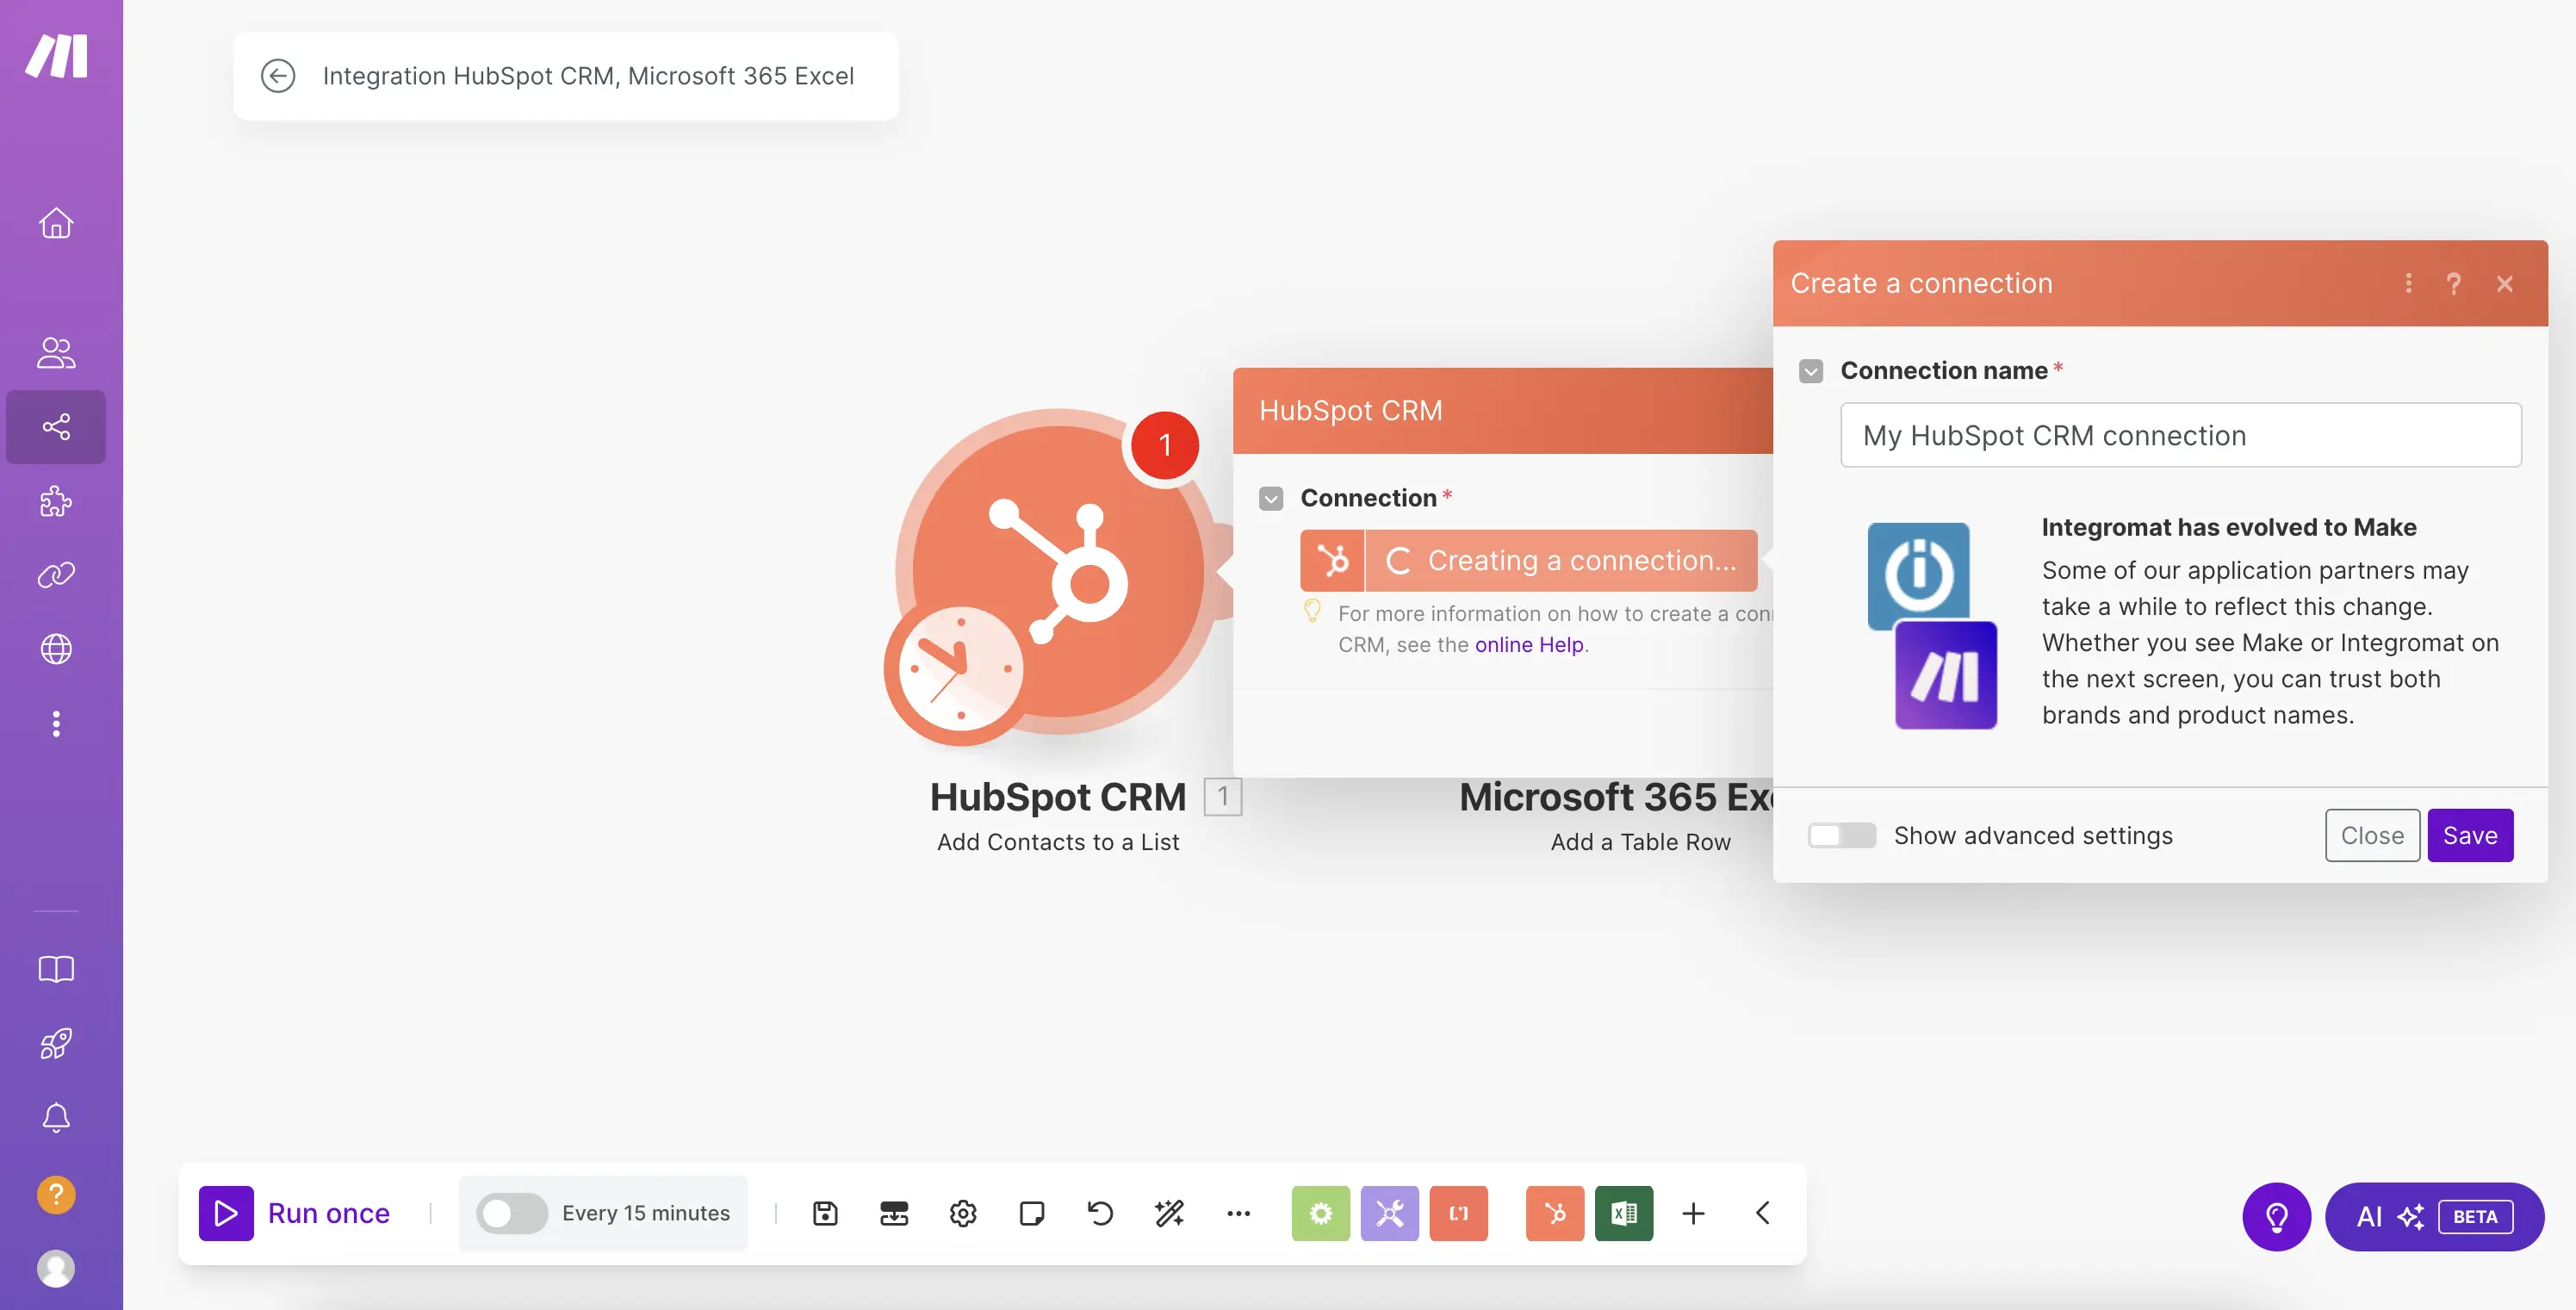Open the Home page icon

[56, 222]
